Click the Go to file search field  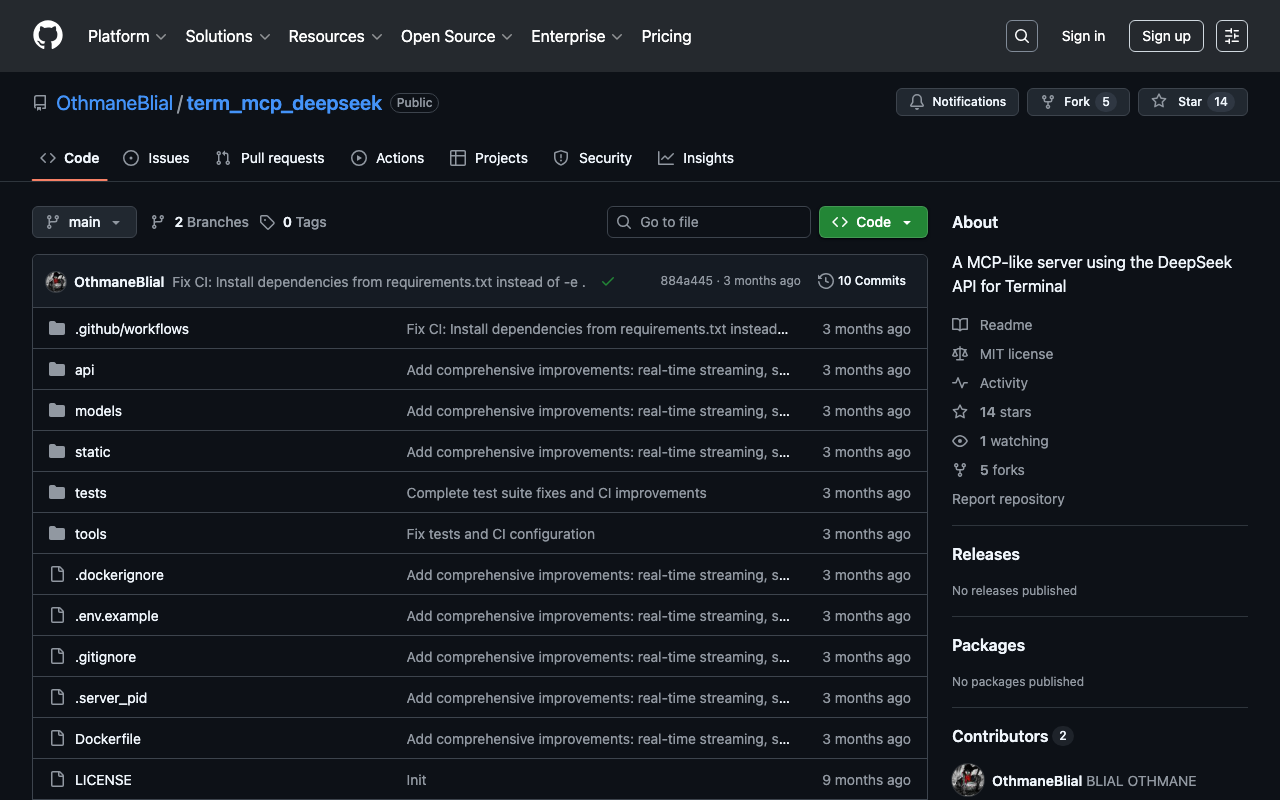coord(709,222)
